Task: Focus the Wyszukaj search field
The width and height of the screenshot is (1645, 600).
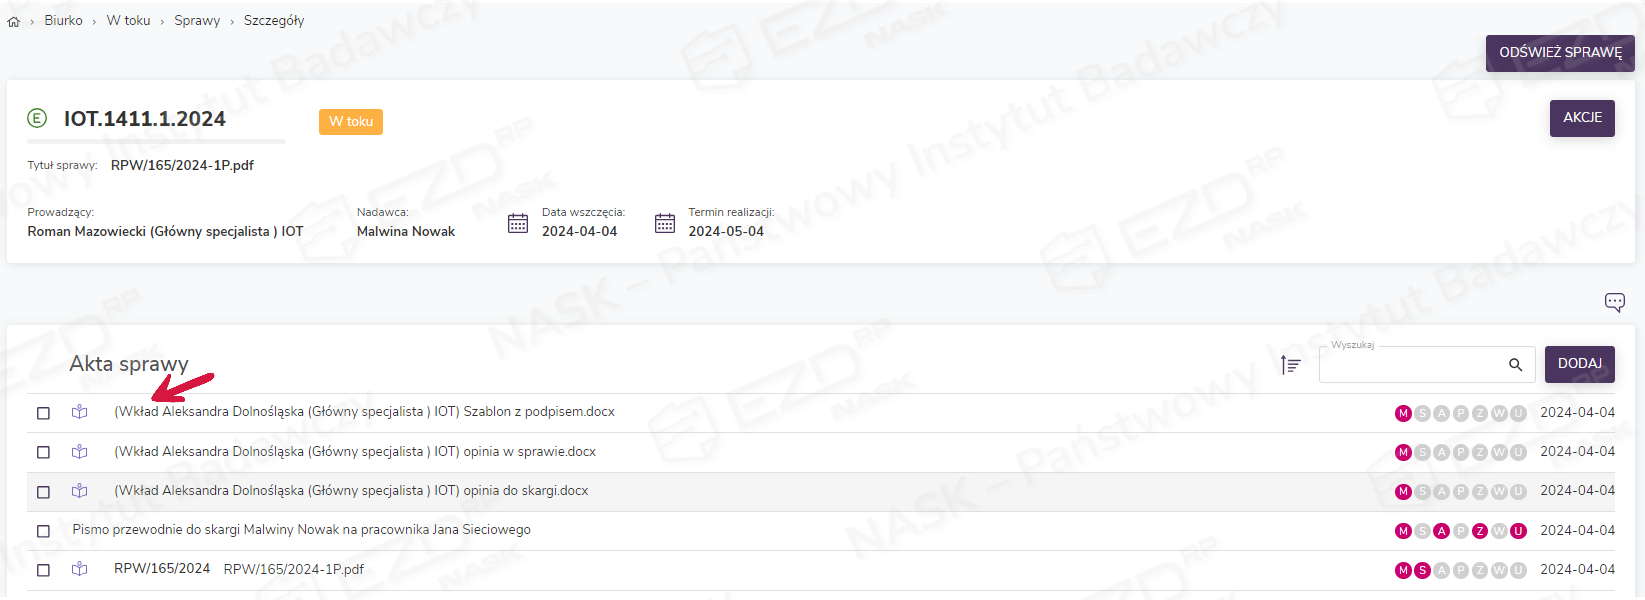Action: 1410,365
